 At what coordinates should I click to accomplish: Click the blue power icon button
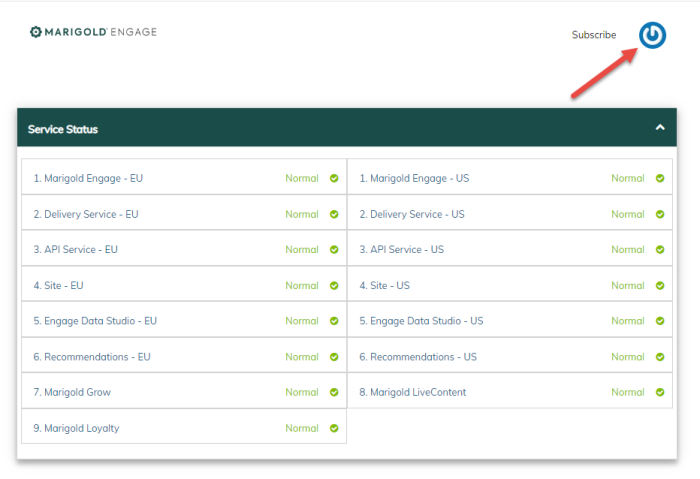(652, 35)
